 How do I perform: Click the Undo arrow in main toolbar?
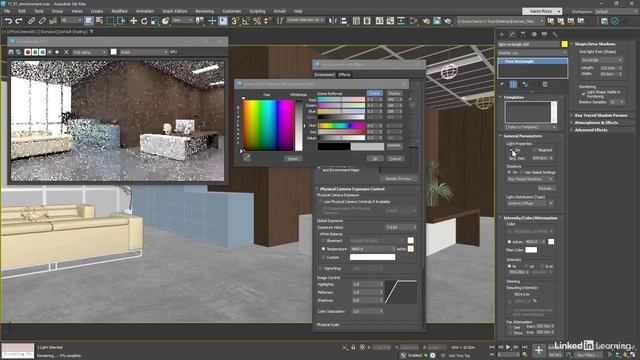8,21
